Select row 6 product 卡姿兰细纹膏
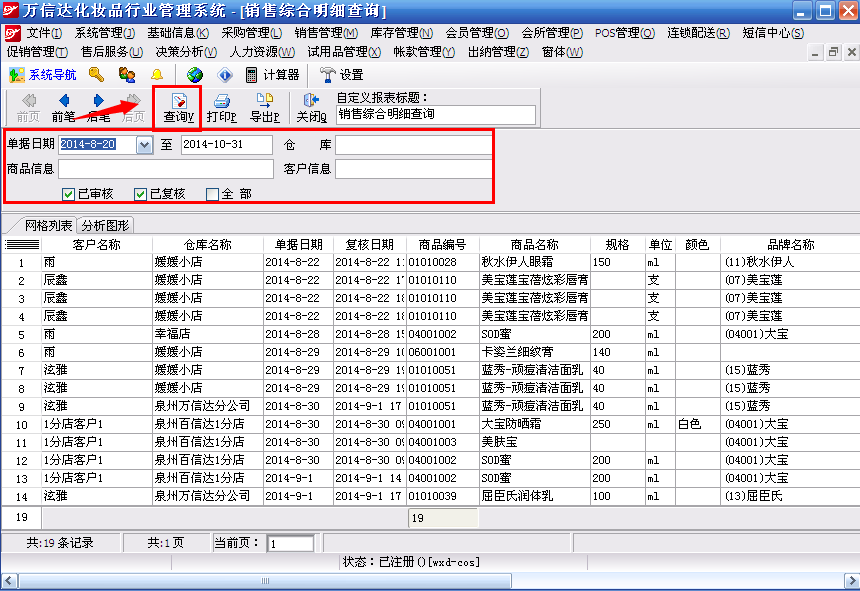This screenshot has width=860, height=591. (535, 352)
